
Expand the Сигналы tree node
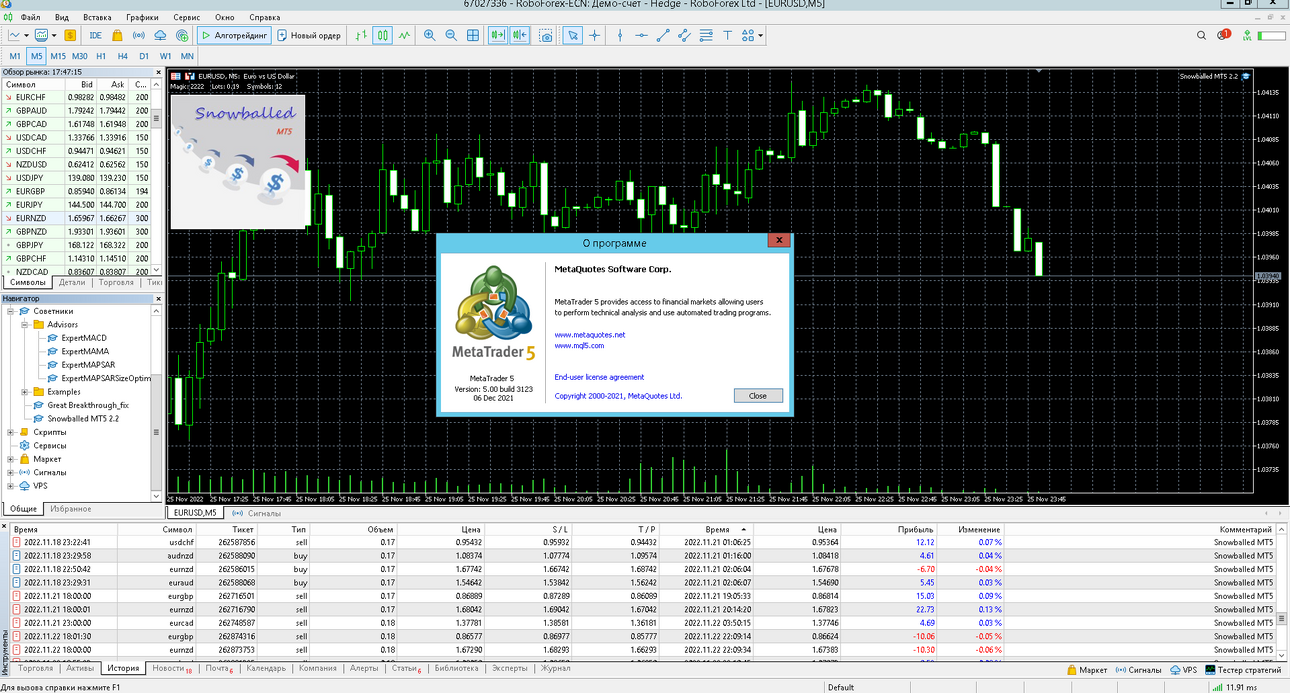click(x=11, y=472)
